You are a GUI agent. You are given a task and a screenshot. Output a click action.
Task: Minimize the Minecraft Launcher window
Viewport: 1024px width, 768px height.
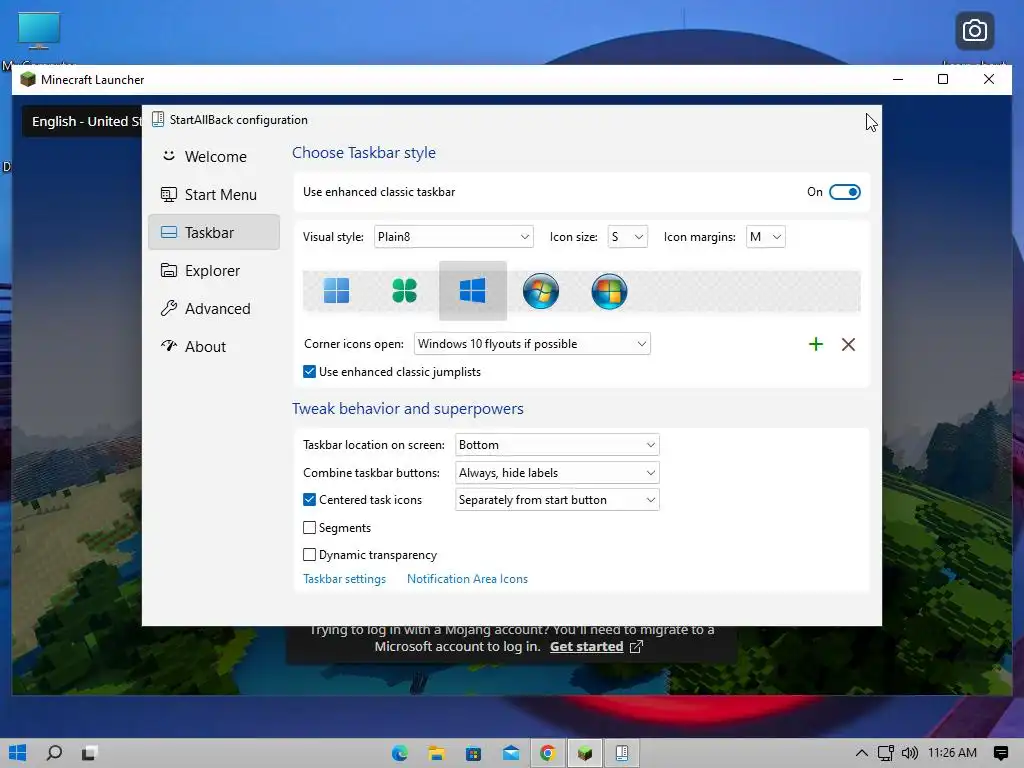(x=898, y=79)
